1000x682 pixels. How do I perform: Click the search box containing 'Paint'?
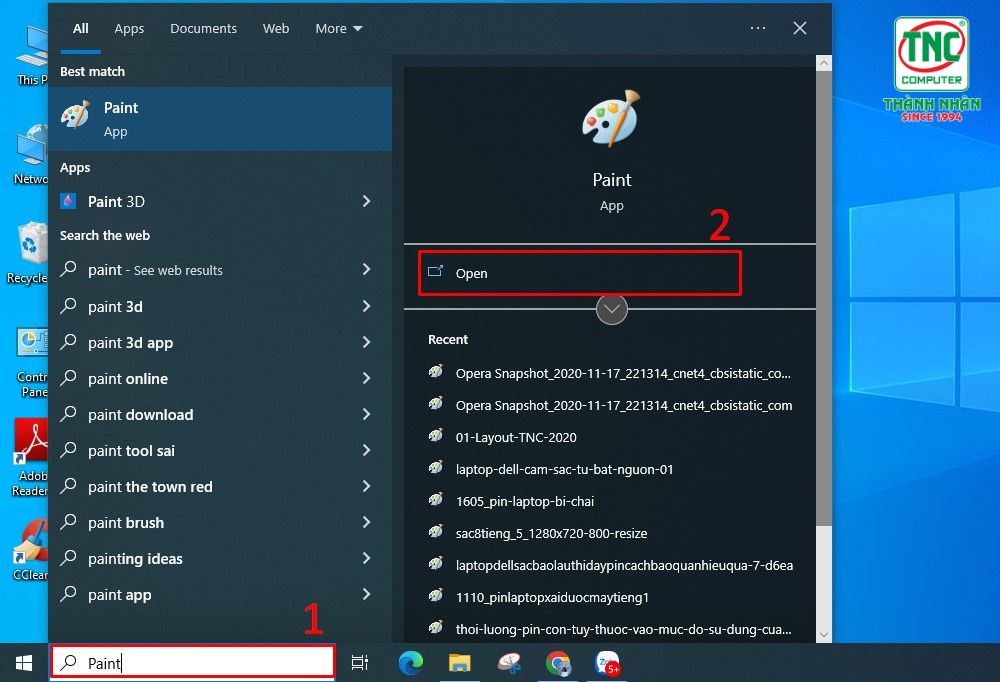[193, 662]
